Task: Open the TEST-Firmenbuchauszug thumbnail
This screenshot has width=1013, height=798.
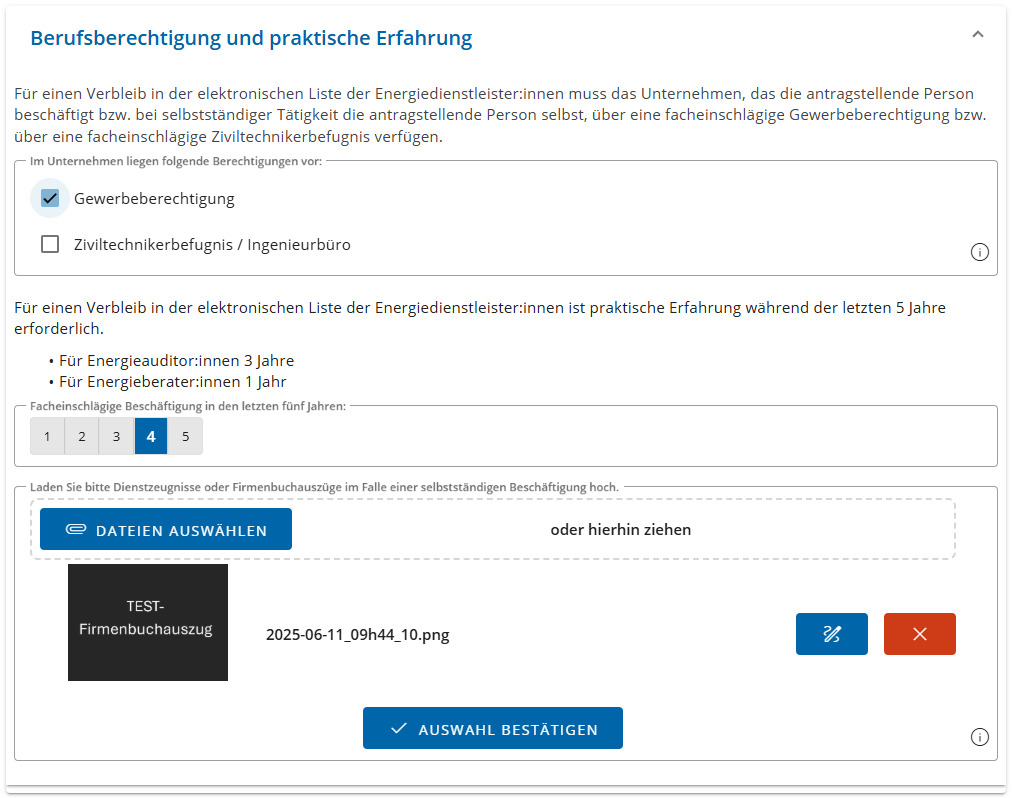Action: (x=148, y=622)
